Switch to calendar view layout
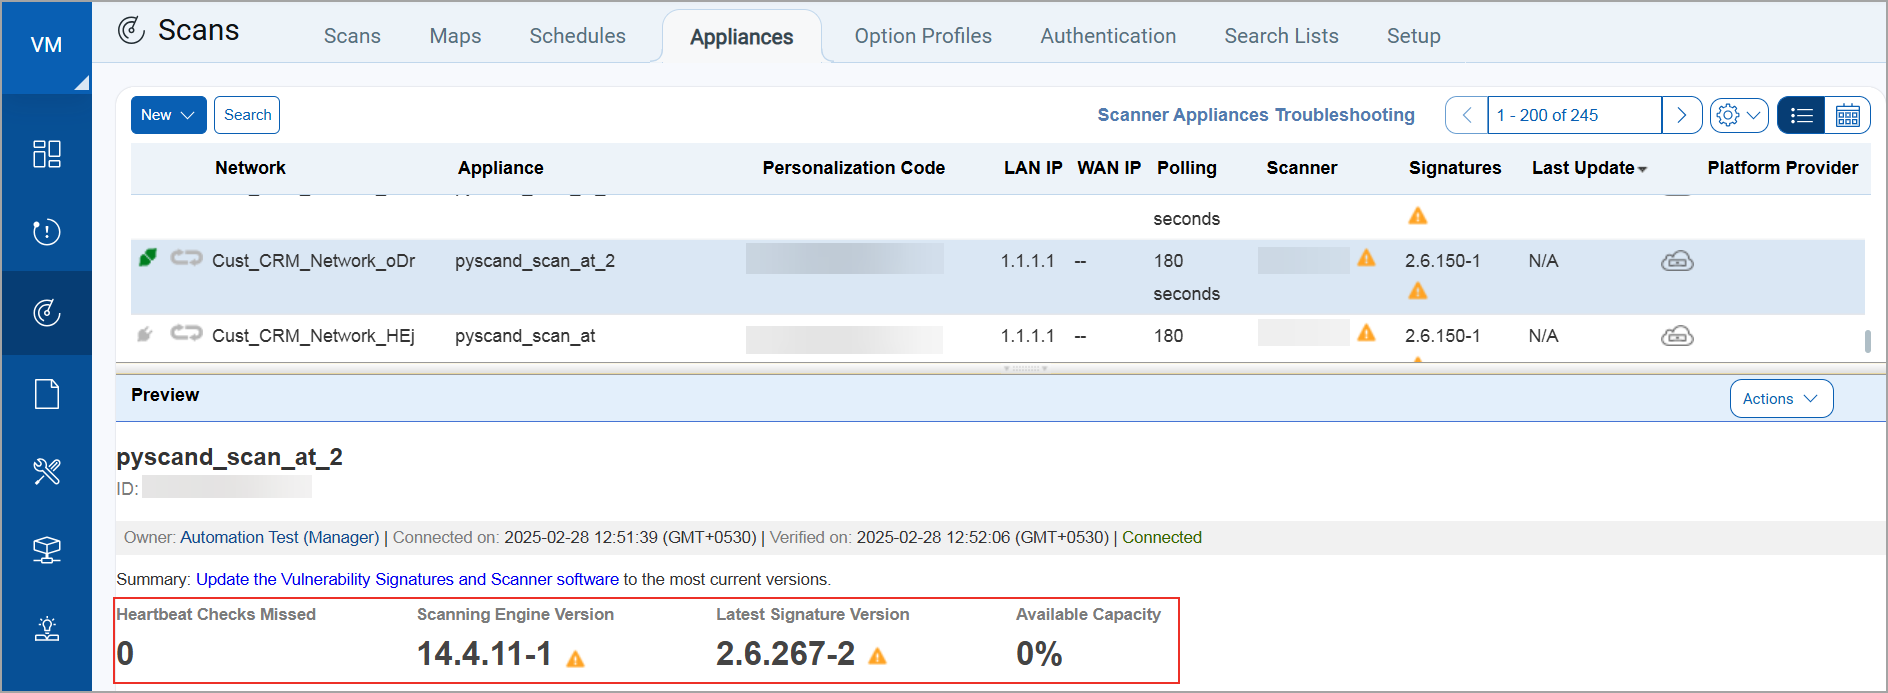Image resolution: width=1888 pixels, height=693 pixels. tap(1847, 116)
